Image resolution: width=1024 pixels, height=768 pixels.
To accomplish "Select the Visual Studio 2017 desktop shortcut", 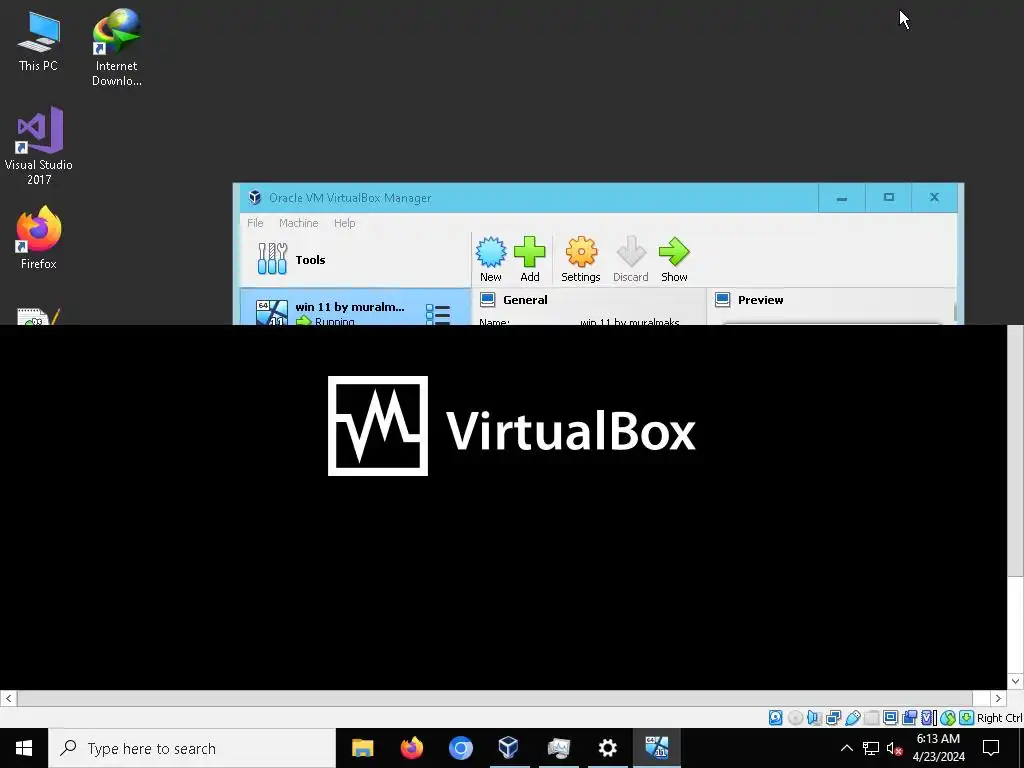I will coord(39,146).
